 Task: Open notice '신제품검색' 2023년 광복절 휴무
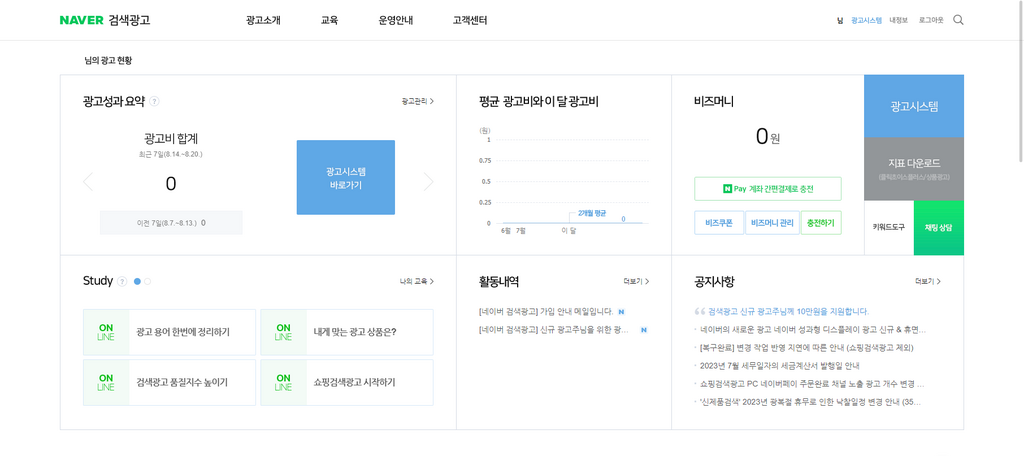810,402
